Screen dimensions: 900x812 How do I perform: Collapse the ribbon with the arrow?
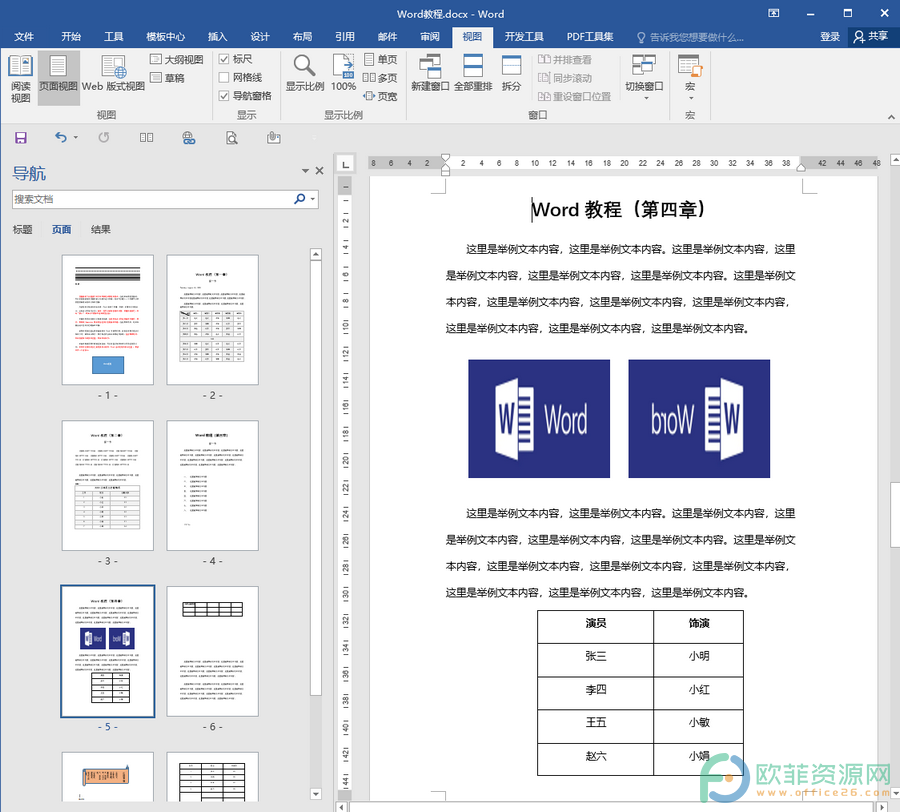(x=891, y=117)
